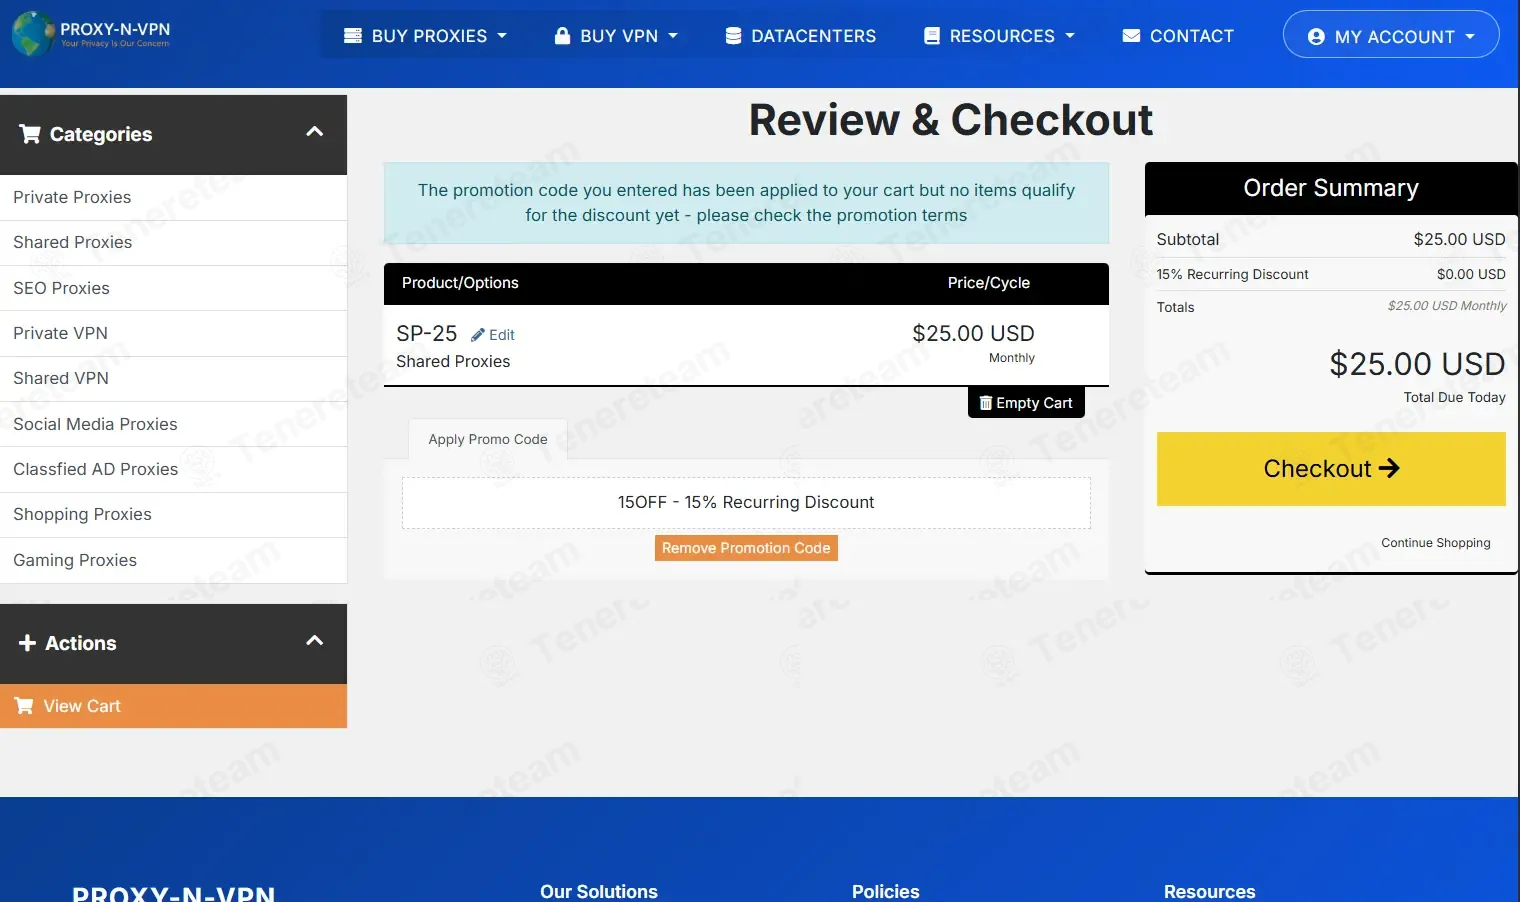Click the trash icon on Empty Cart

pos(986,403)
